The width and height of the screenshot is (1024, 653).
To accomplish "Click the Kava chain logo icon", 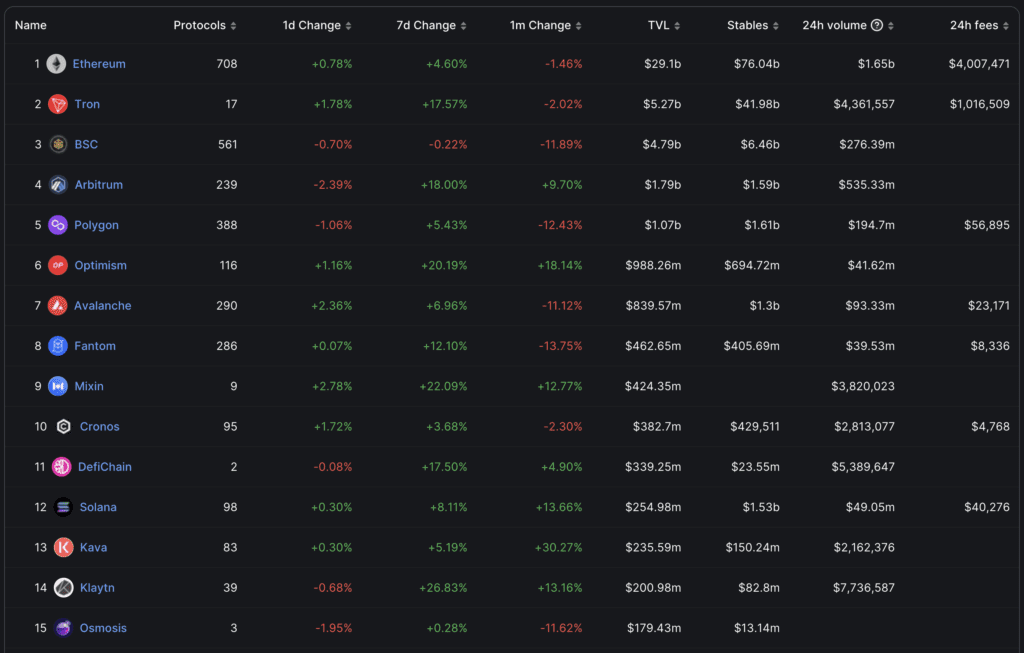I will pos(63,547).
